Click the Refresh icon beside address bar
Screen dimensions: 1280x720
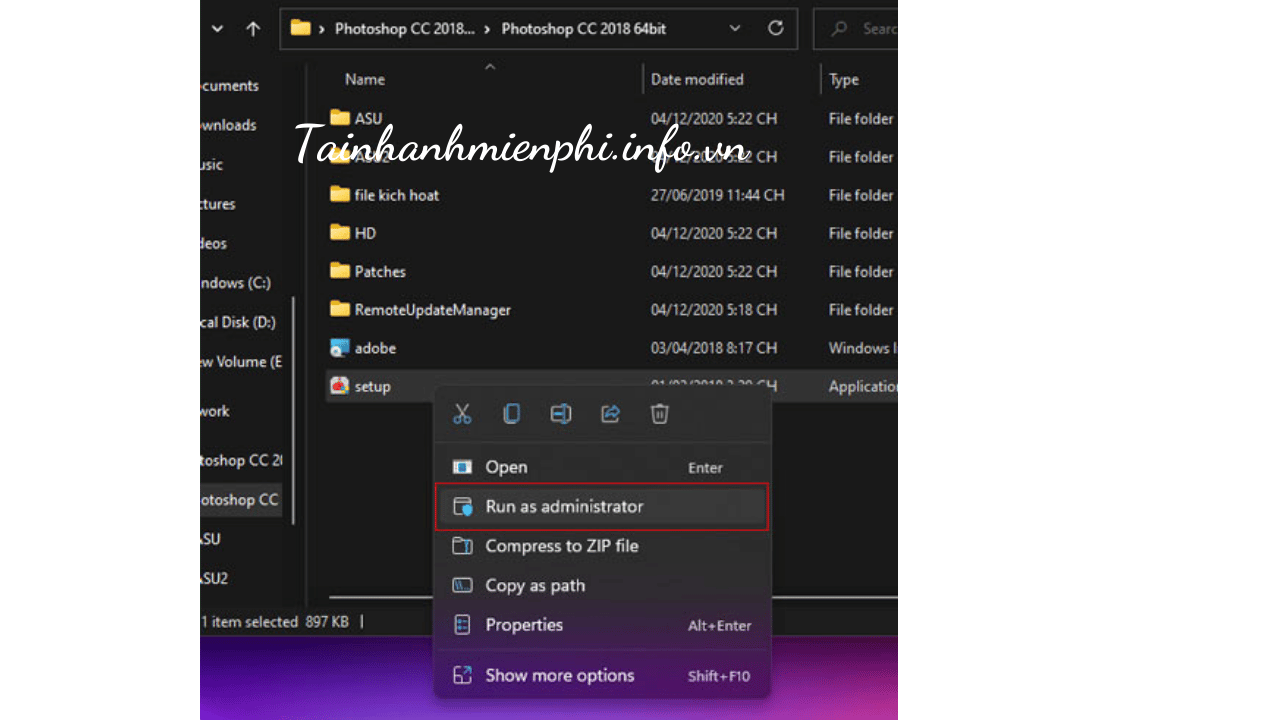775,29
